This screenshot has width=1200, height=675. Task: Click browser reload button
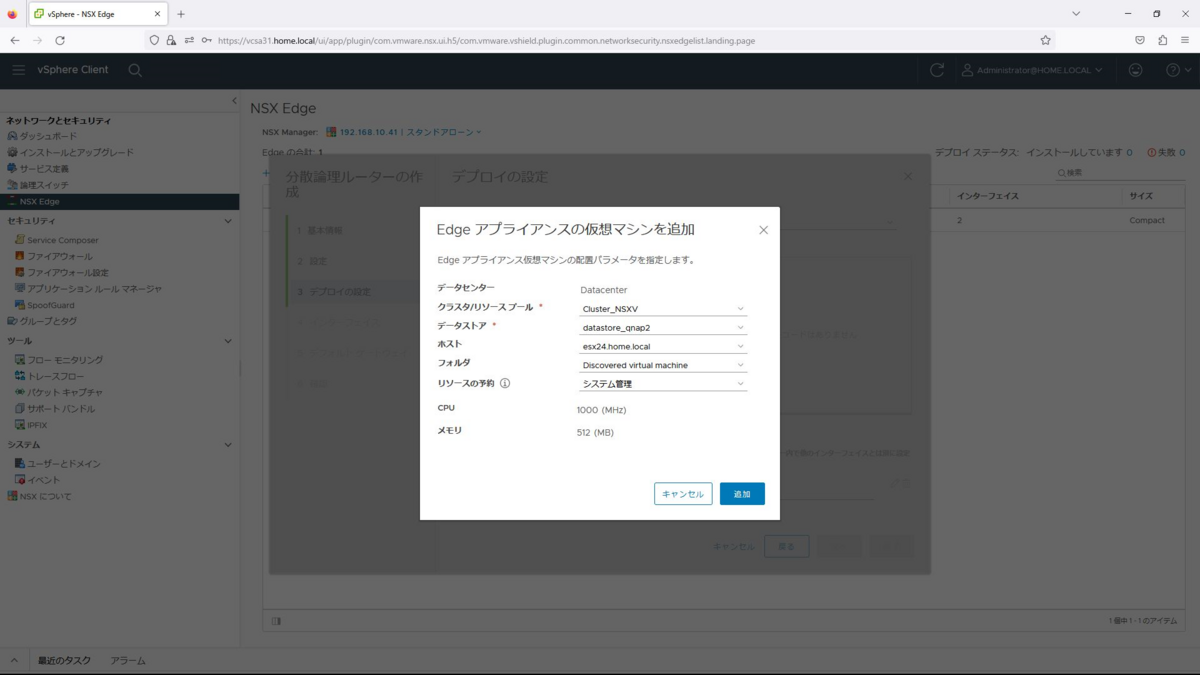(x=60, y=40)
